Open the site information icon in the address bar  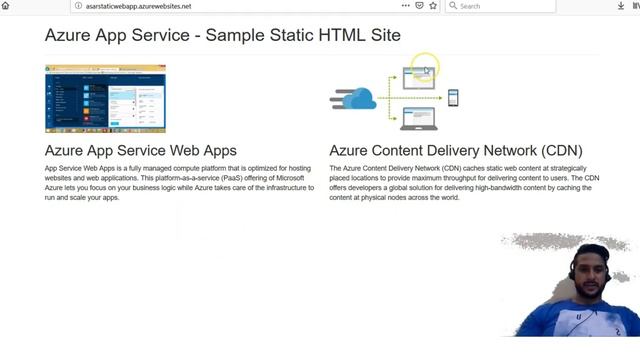[78, 6]
